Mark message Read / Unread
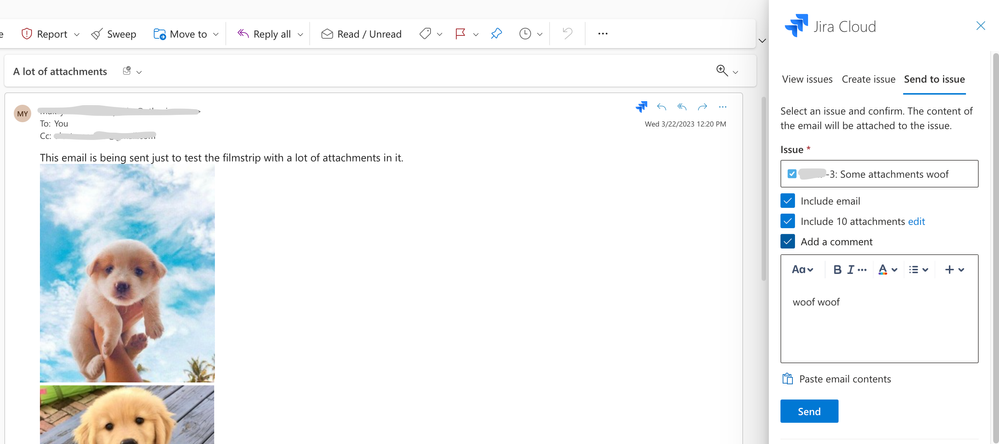Screen dimensions: 999x444 tap(361, 34)
